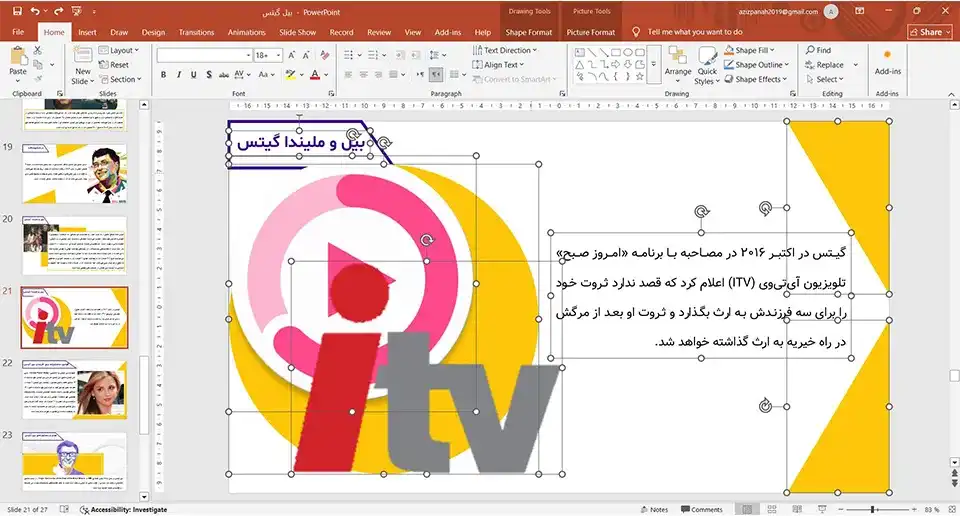Start slideshow from beginning icon in title bar
This screenshot has width=960, height=516.
(77, 12)
